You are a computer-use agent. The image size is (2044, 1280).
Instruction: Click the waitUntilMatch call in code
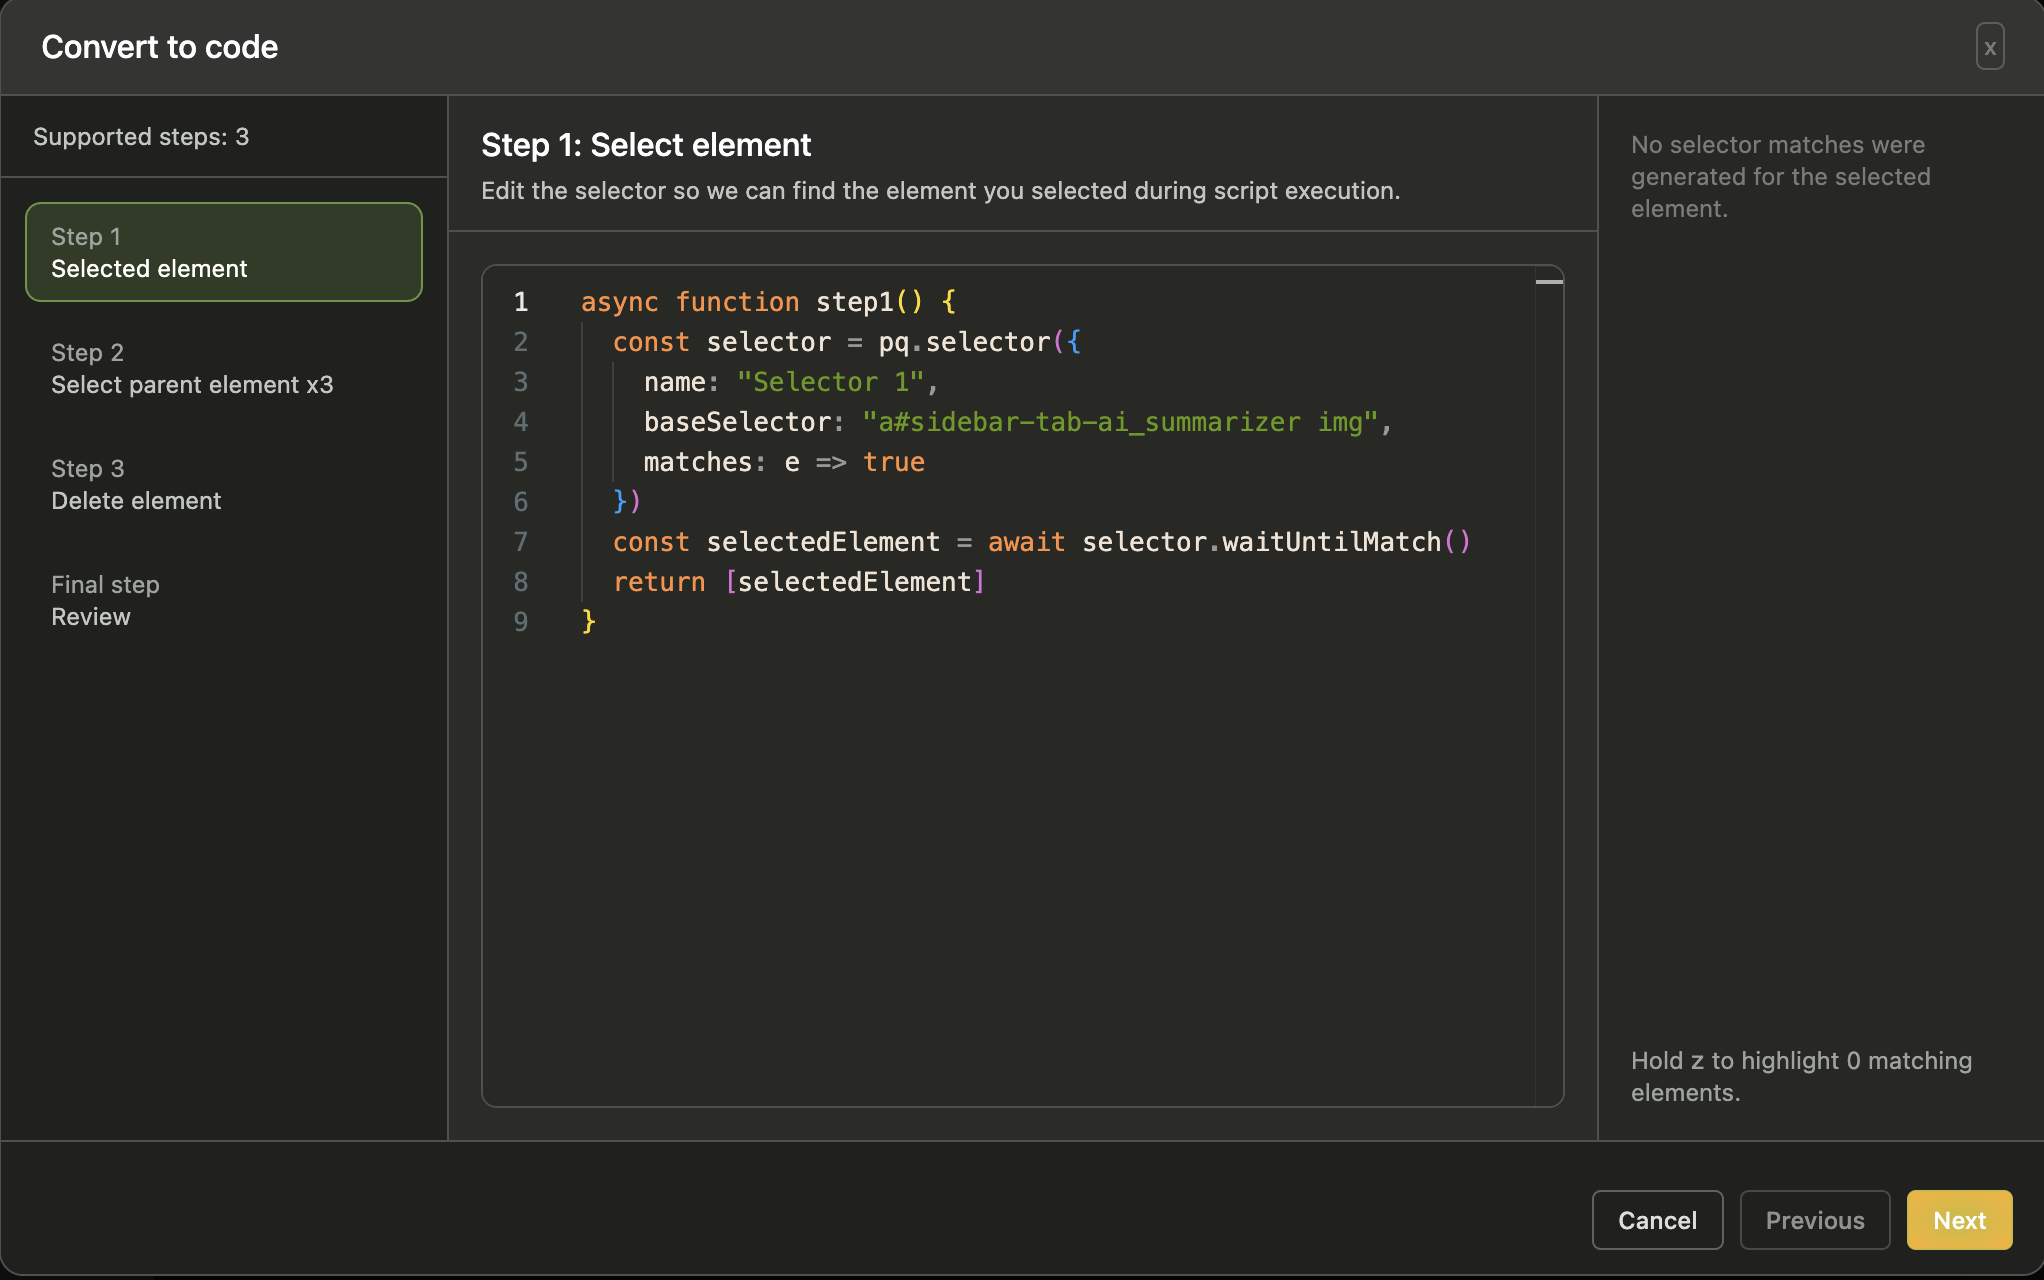click(1330, 542)
